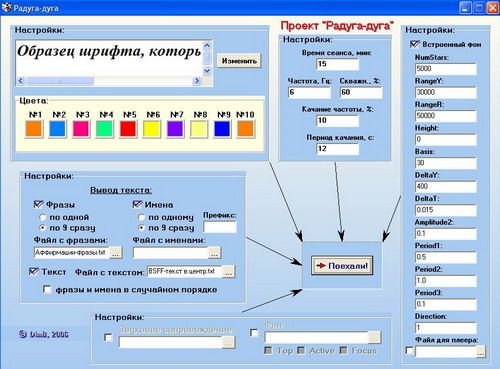Click the Изменить font button
The height and width of the screenshot is (369, 500).
[x=239, y=61]
